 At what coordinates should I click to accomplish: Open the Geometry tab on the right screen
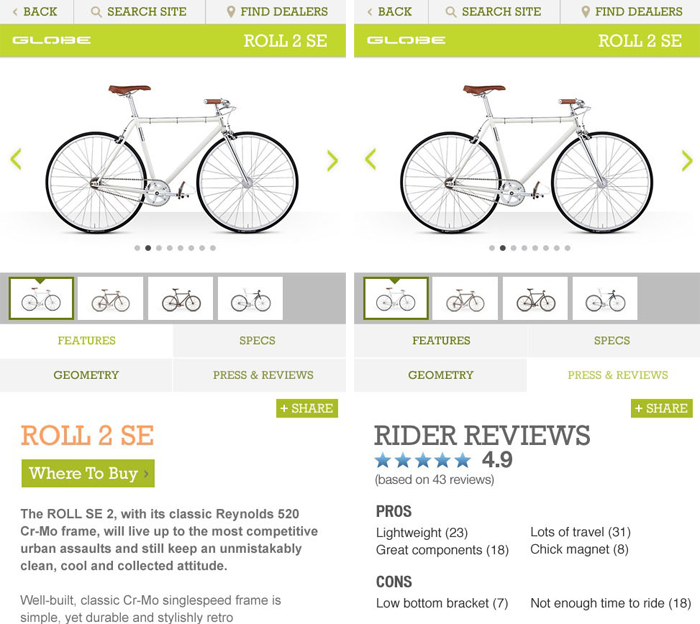441,375
